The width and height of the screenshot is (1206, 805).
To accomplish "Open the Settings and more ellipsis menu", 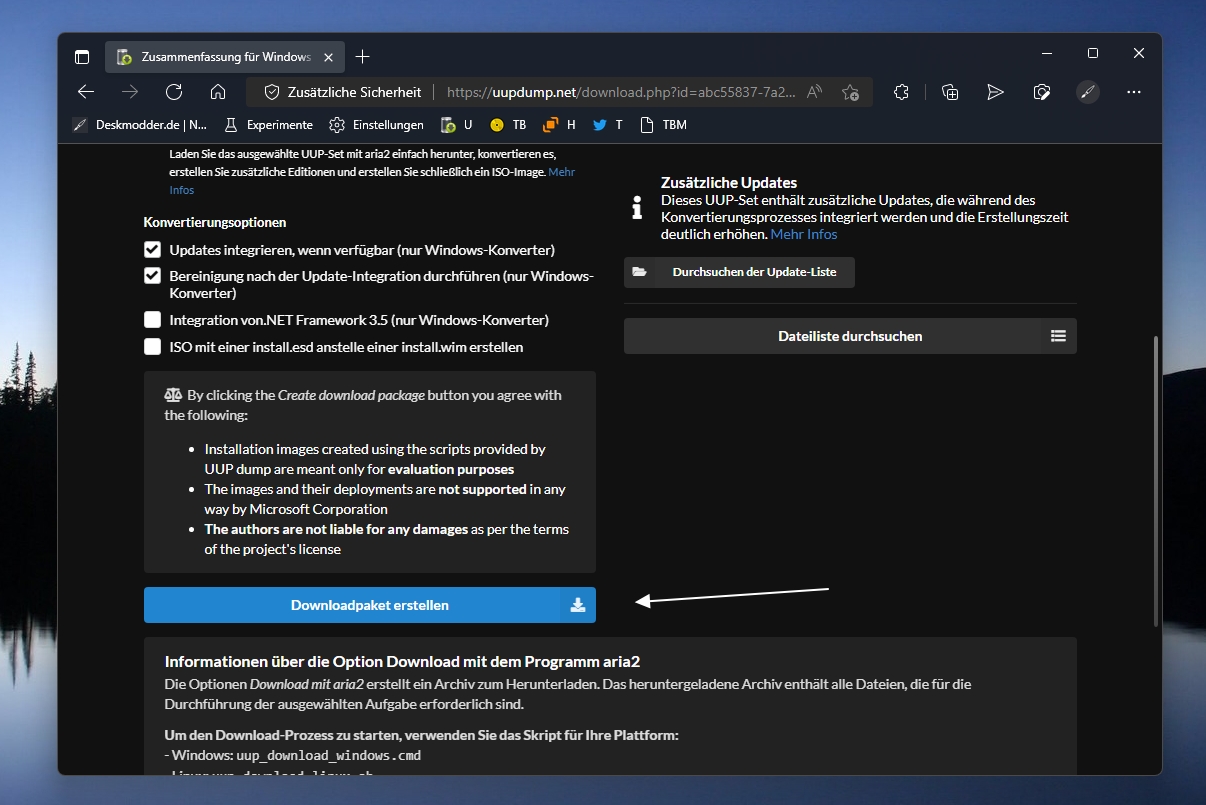I will pos(1134,92).
